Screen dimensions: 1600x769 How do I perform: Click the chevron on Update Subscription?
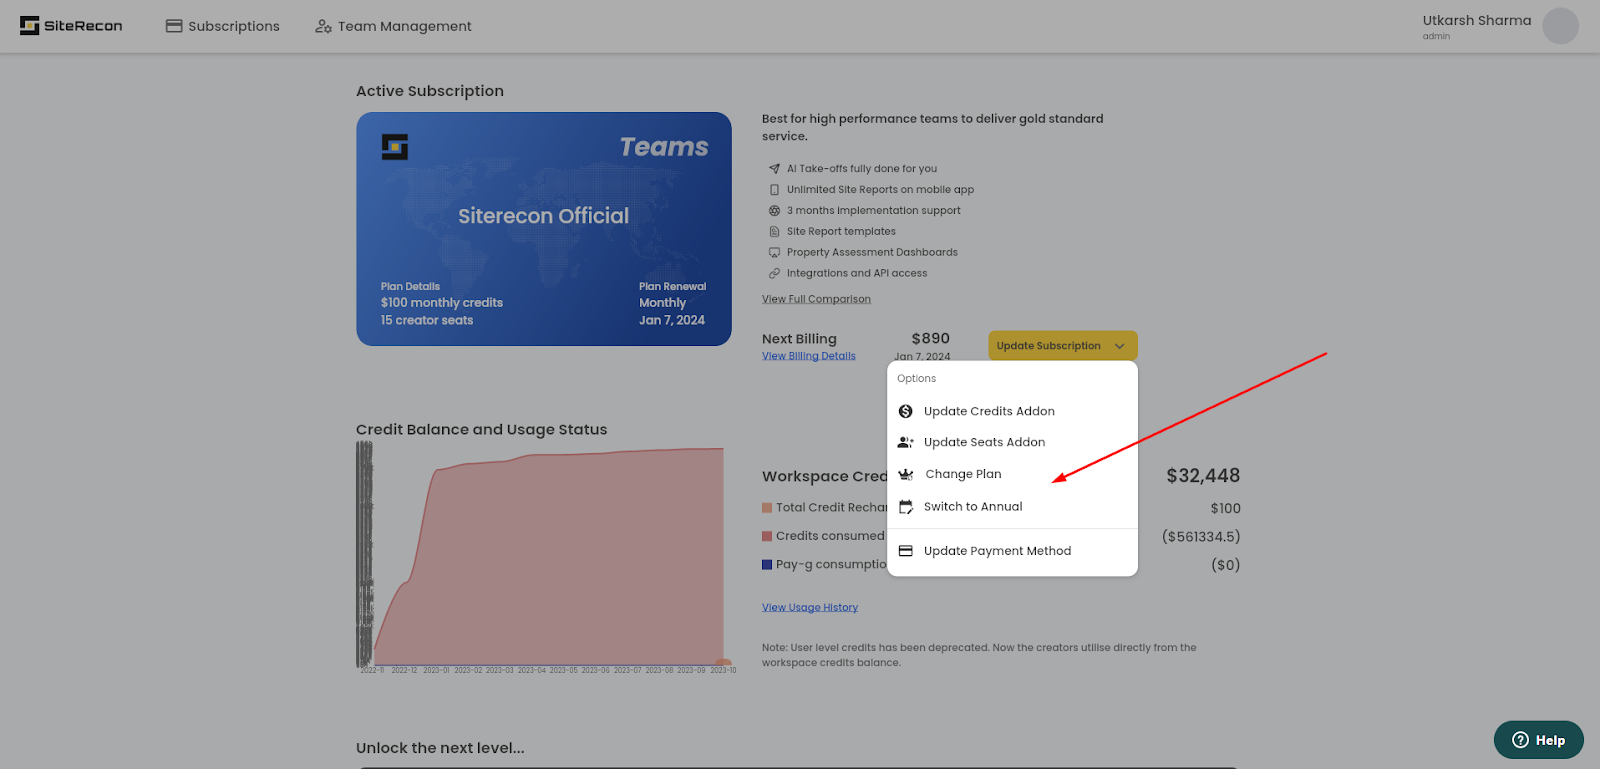point(1120,346)
